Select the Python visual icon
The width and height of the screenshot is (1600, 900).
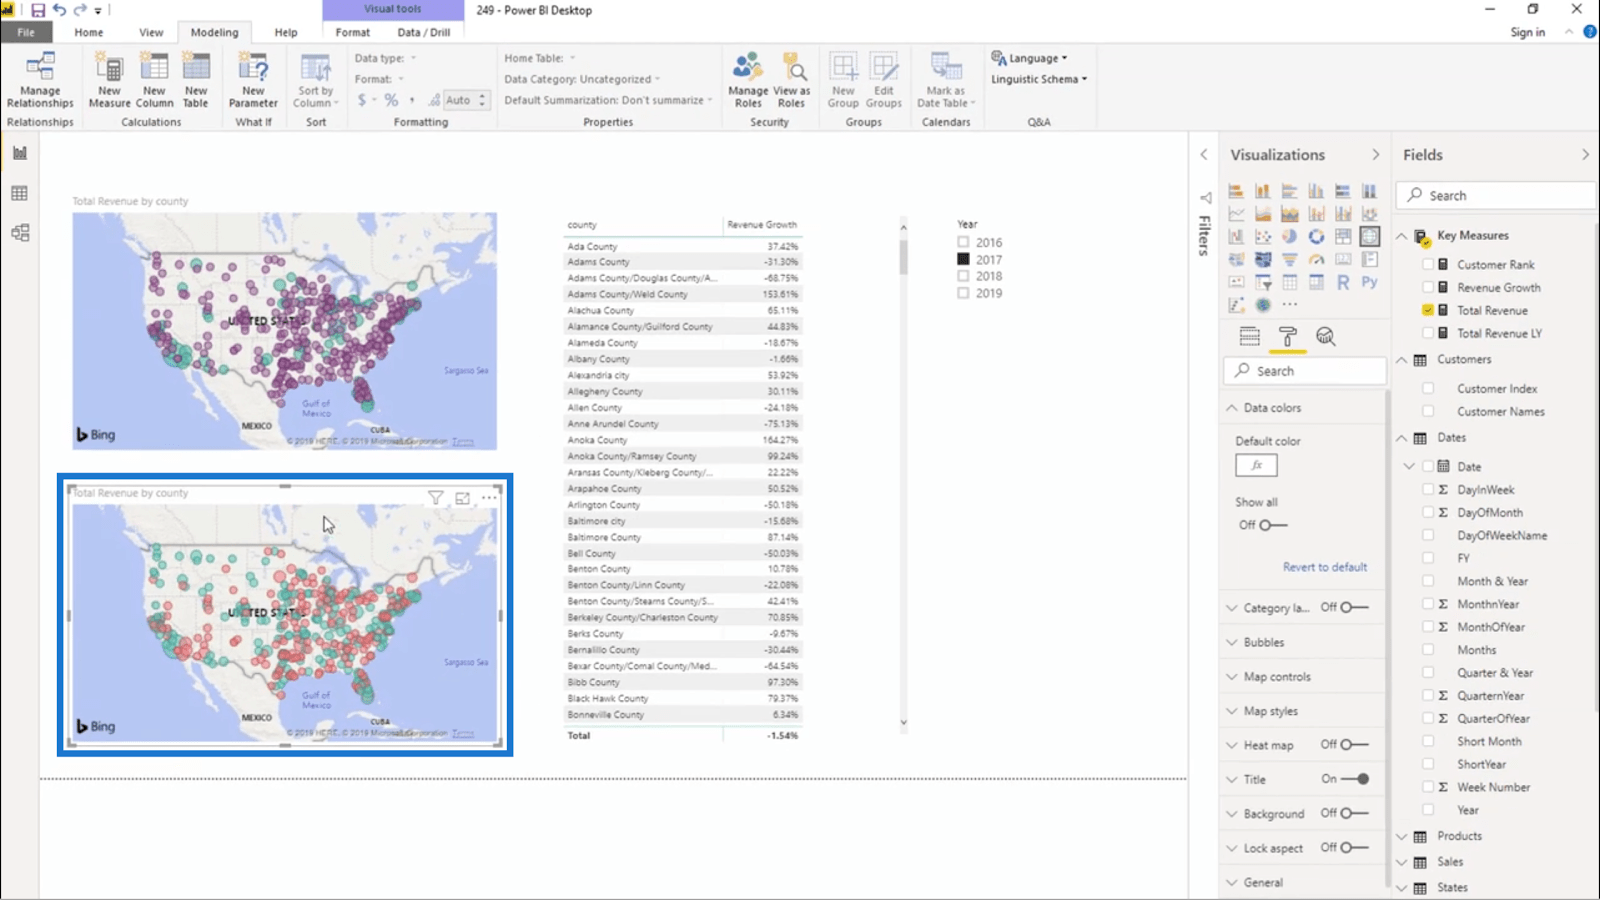(1369, 282)
